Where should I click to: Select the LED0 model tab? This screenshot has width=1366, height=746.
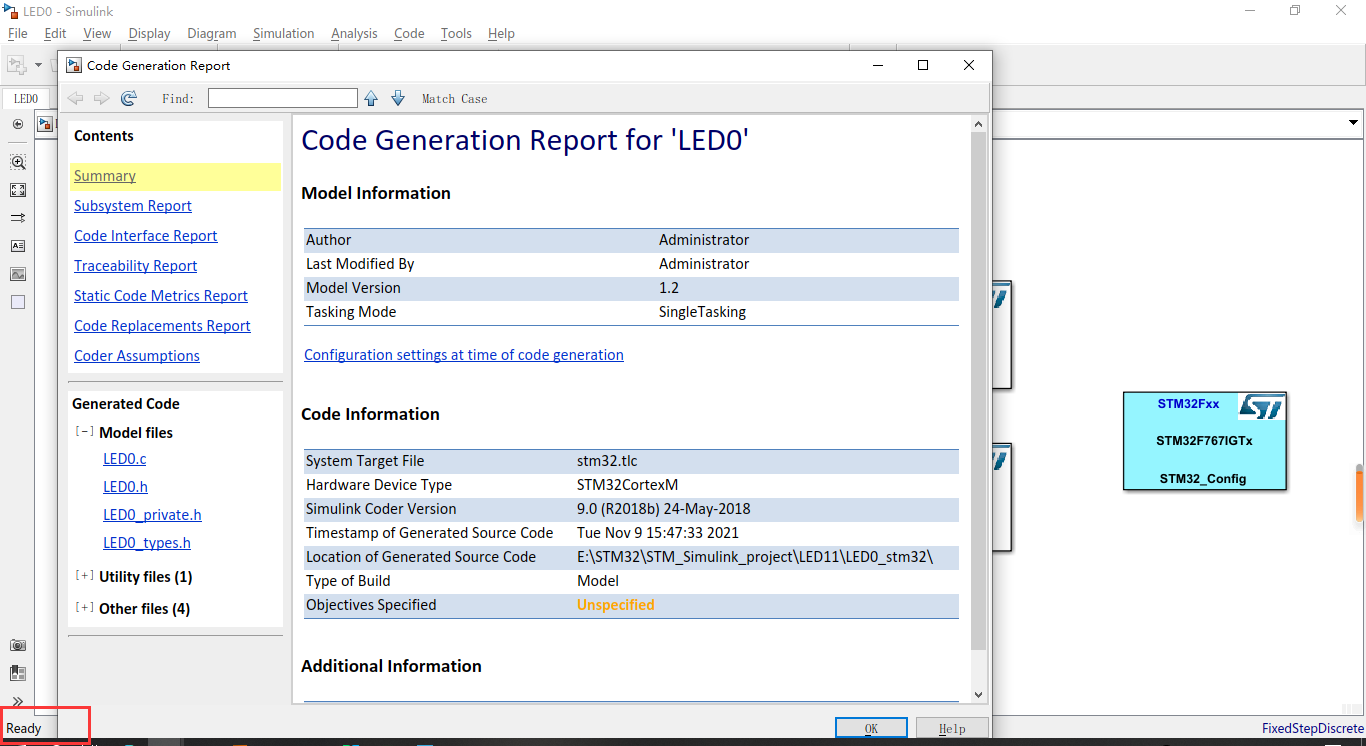(25, 99)
